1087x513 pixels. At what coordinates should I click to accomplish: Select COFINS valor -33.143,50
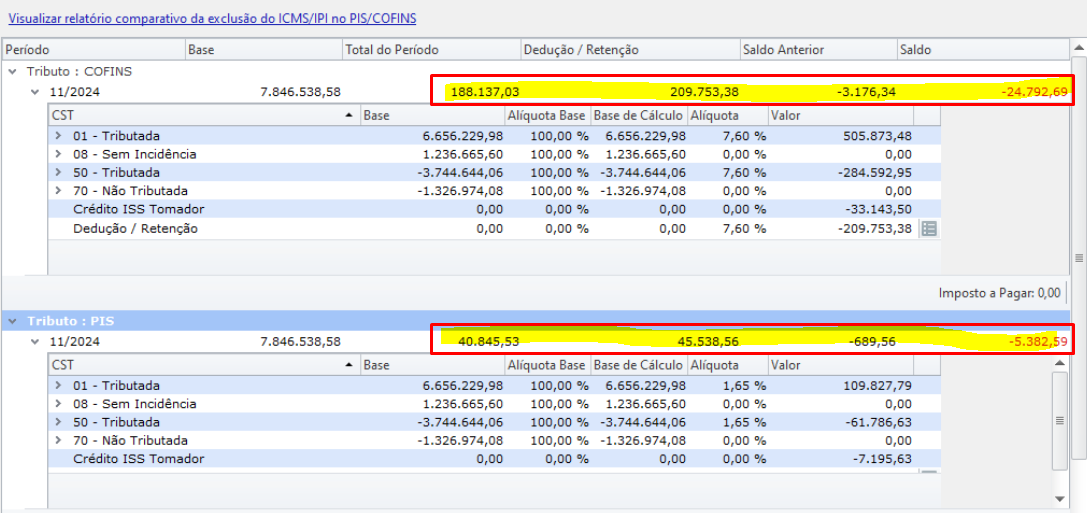(x=878, y=209)
